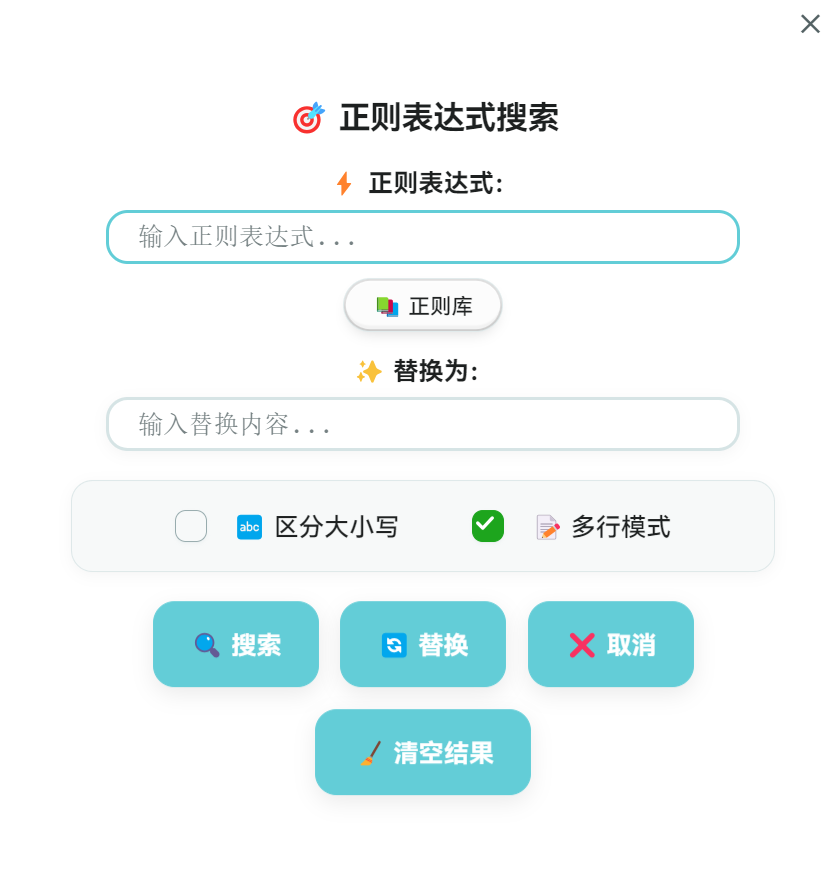Click the magnifier icon on the 搜索 button
This screenshot has height=894, width=840.
coord(207,645)
